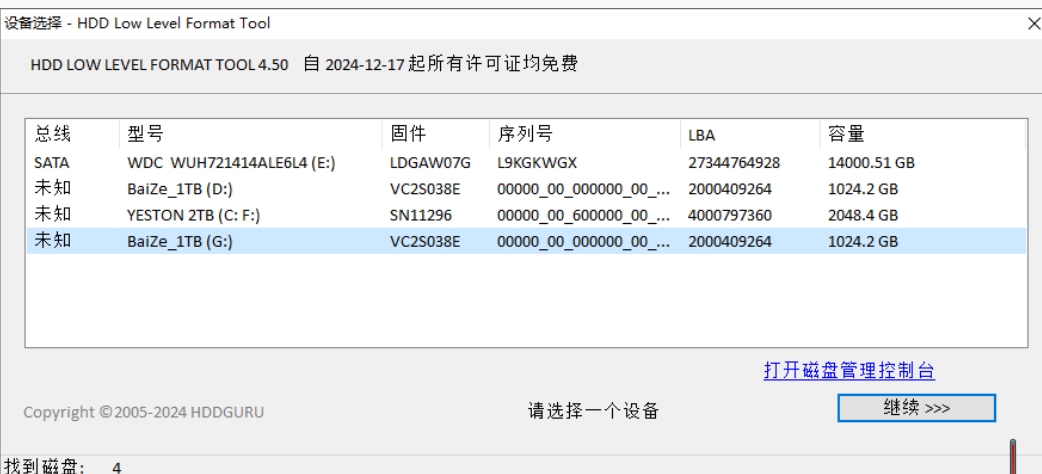Click the L9KGKWGX serial number cell

coord(537,162)
